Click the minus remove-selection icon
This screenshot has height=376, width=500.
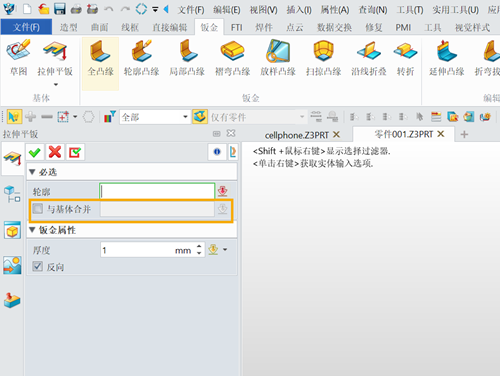tap(47, 117)
